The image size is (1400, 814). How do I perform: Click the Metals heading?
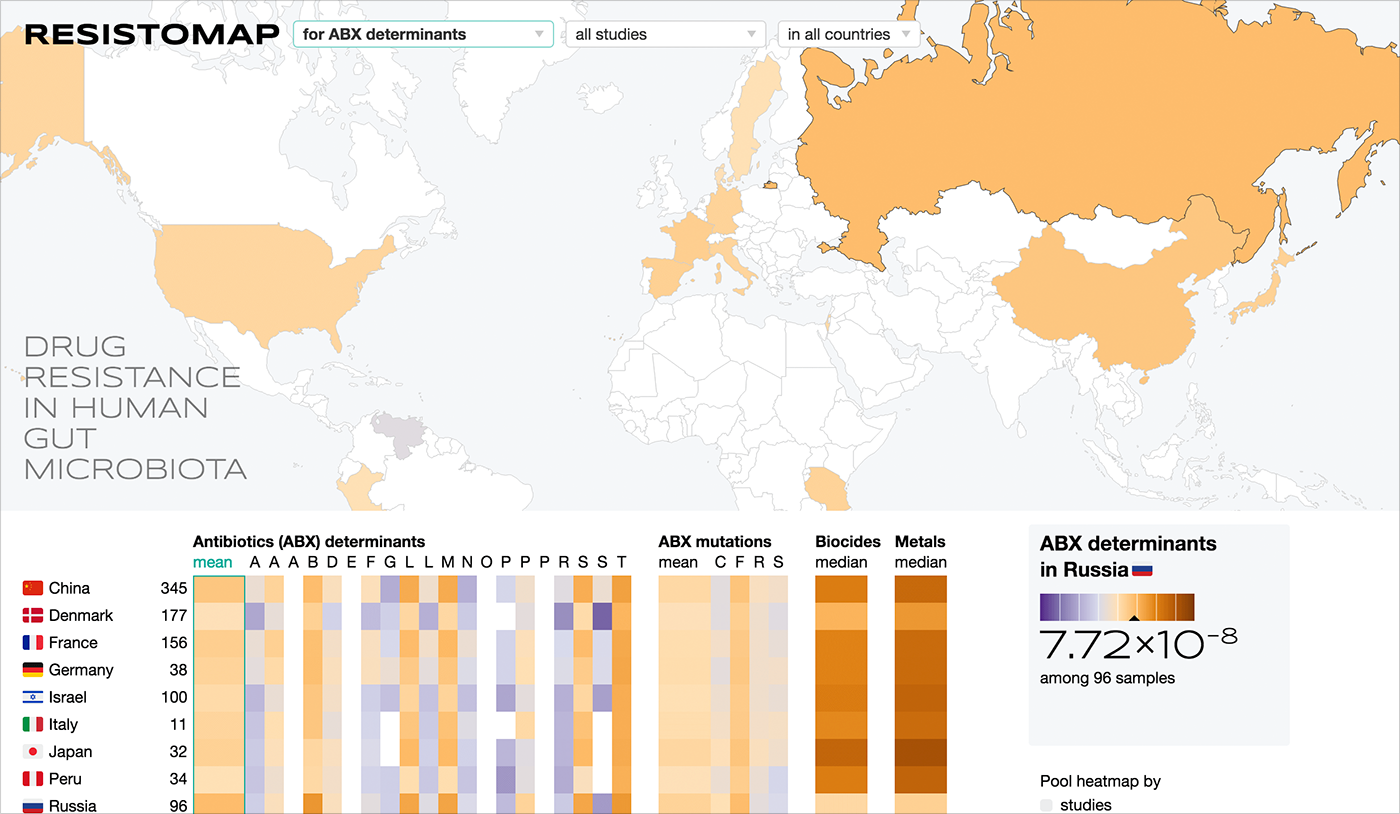click(920, 542)
